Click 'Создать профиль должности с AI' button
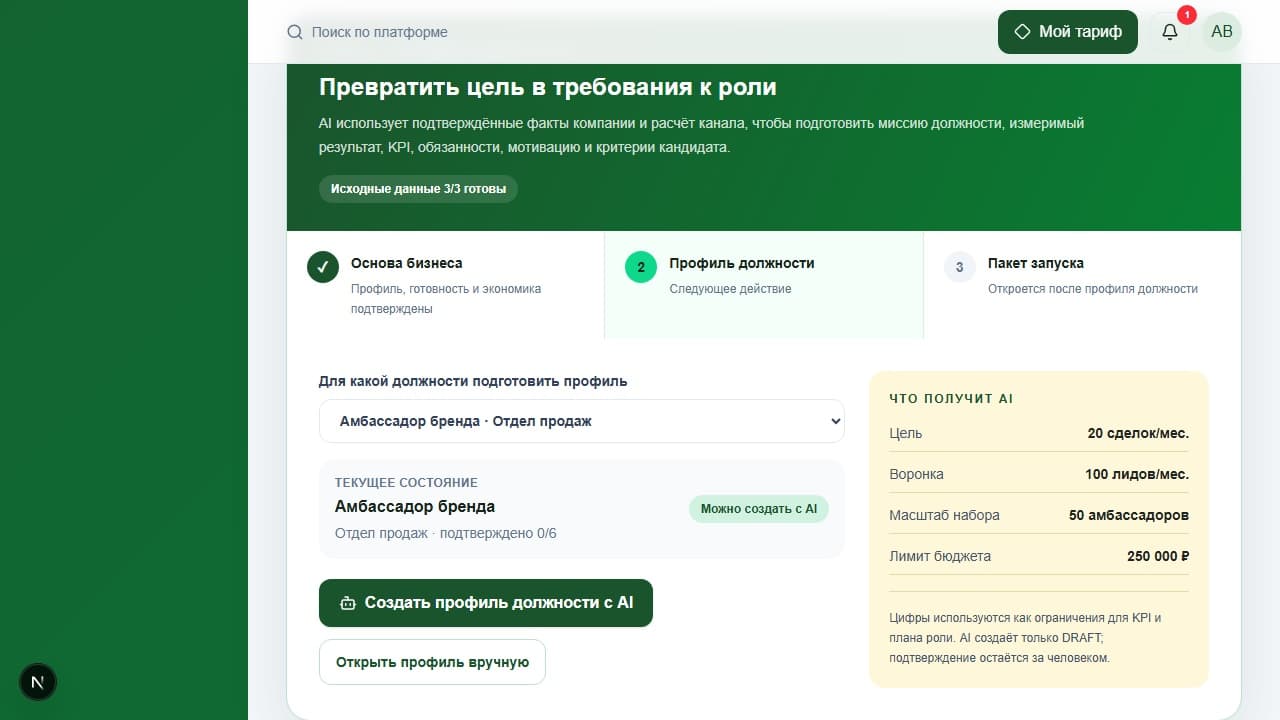 click(486, 603)
